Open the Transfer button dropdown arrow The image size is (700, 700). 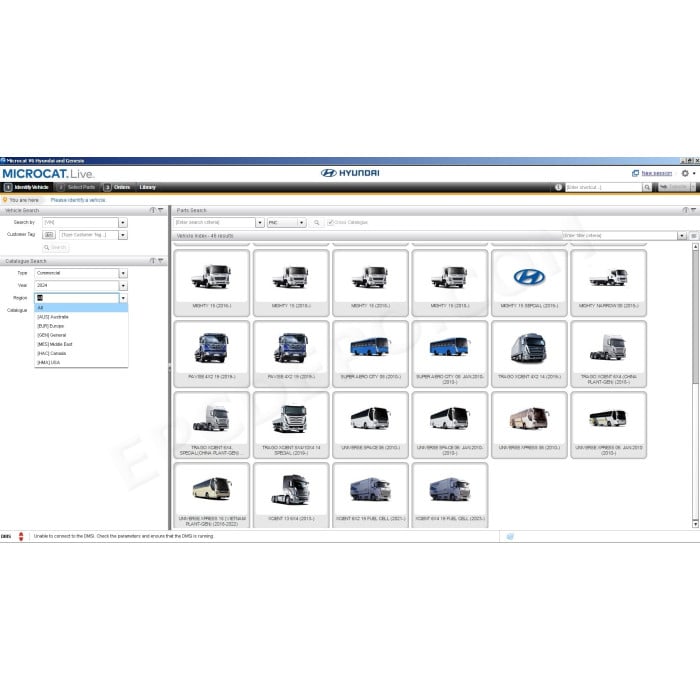[693, 188]
